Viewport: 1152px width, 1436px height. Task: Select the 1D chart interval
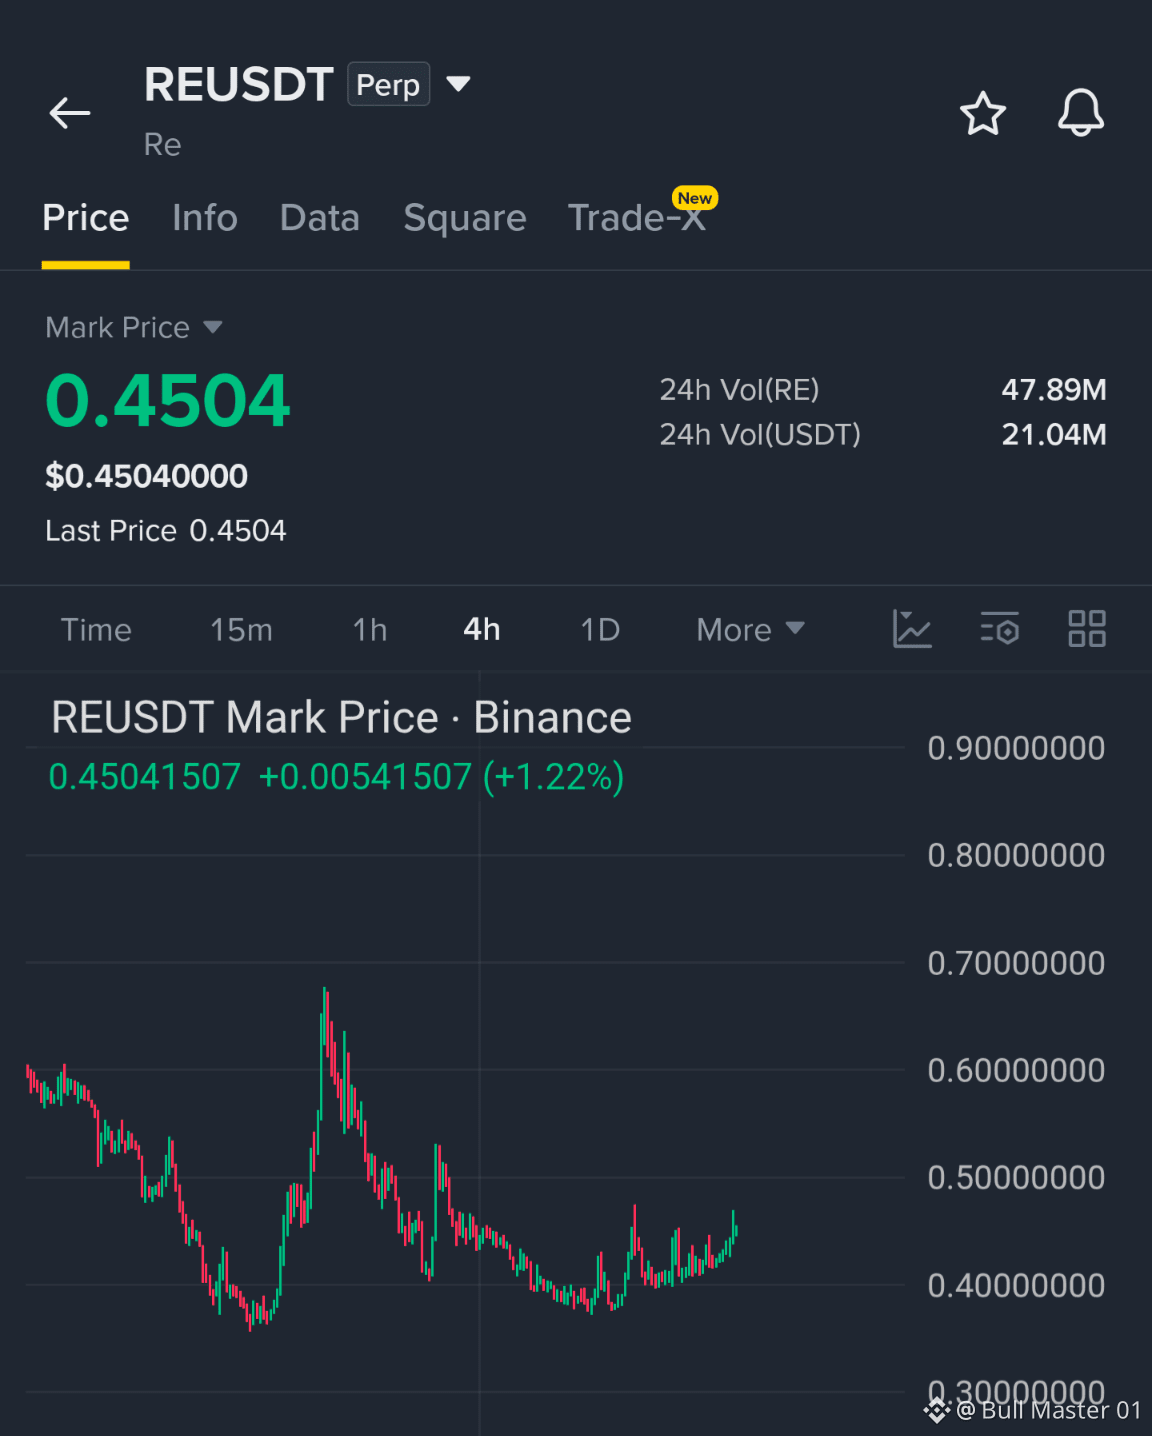point(600,629)
